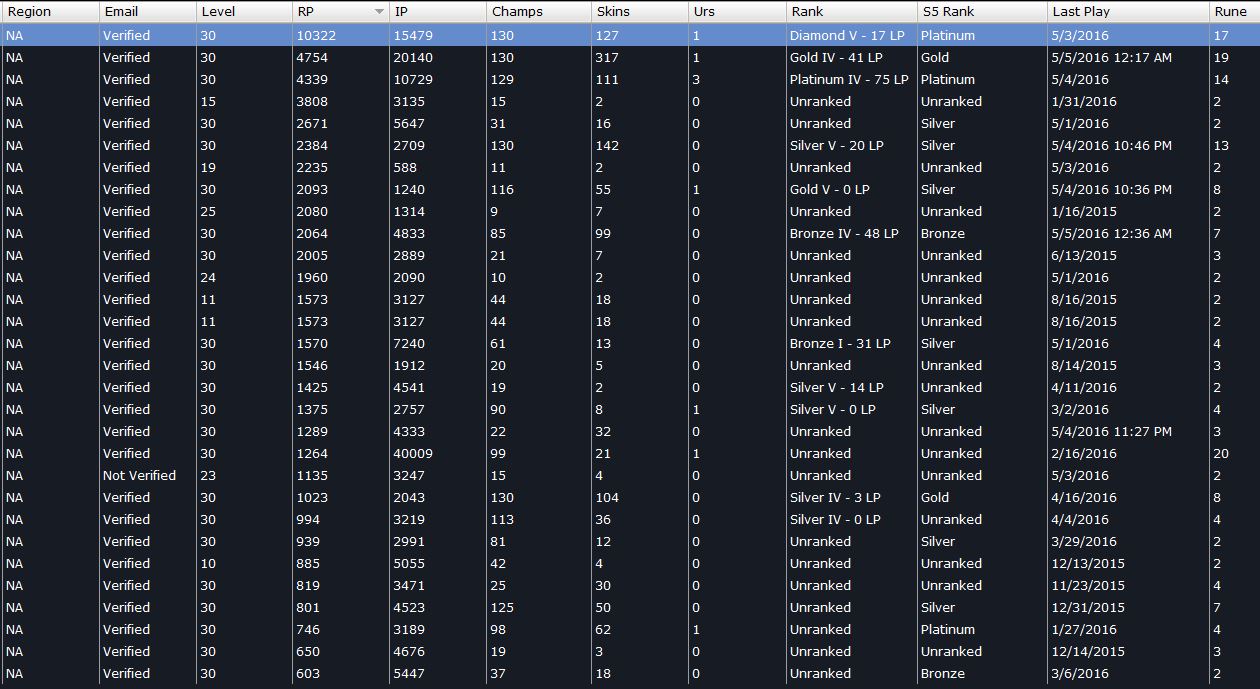This screenshot has height=689, width=1260.
Task: Select the IP value 7240
Action: pos(409,343)
